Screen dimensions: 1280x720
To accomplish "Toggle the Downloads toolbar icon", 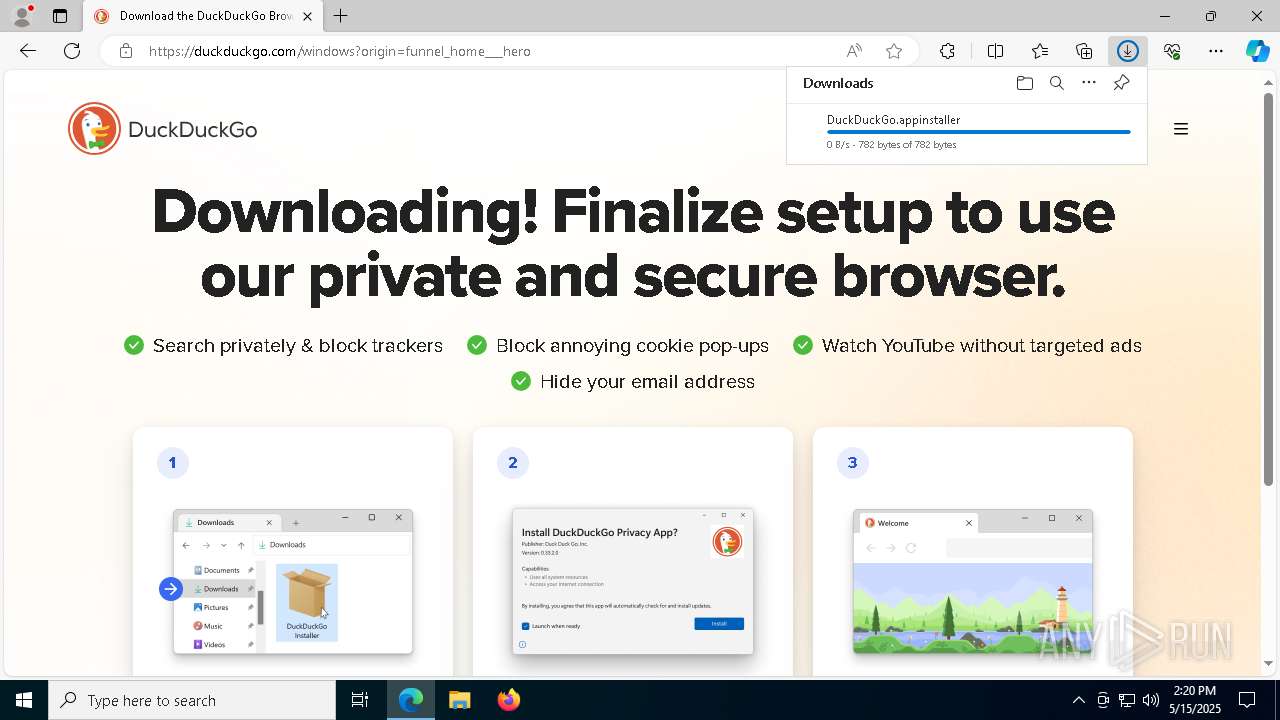I will tap(1128, 51).
